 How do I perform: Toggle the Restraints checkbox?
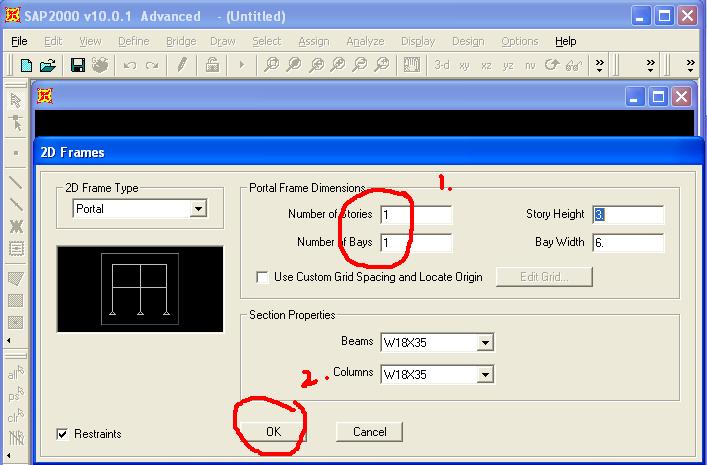(62, 434)
